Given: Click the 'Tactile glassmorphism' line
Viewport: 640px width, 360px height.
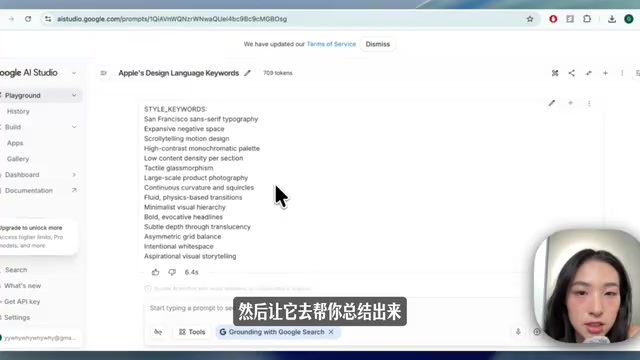Looking at the screenshot, I should point(178,168).
